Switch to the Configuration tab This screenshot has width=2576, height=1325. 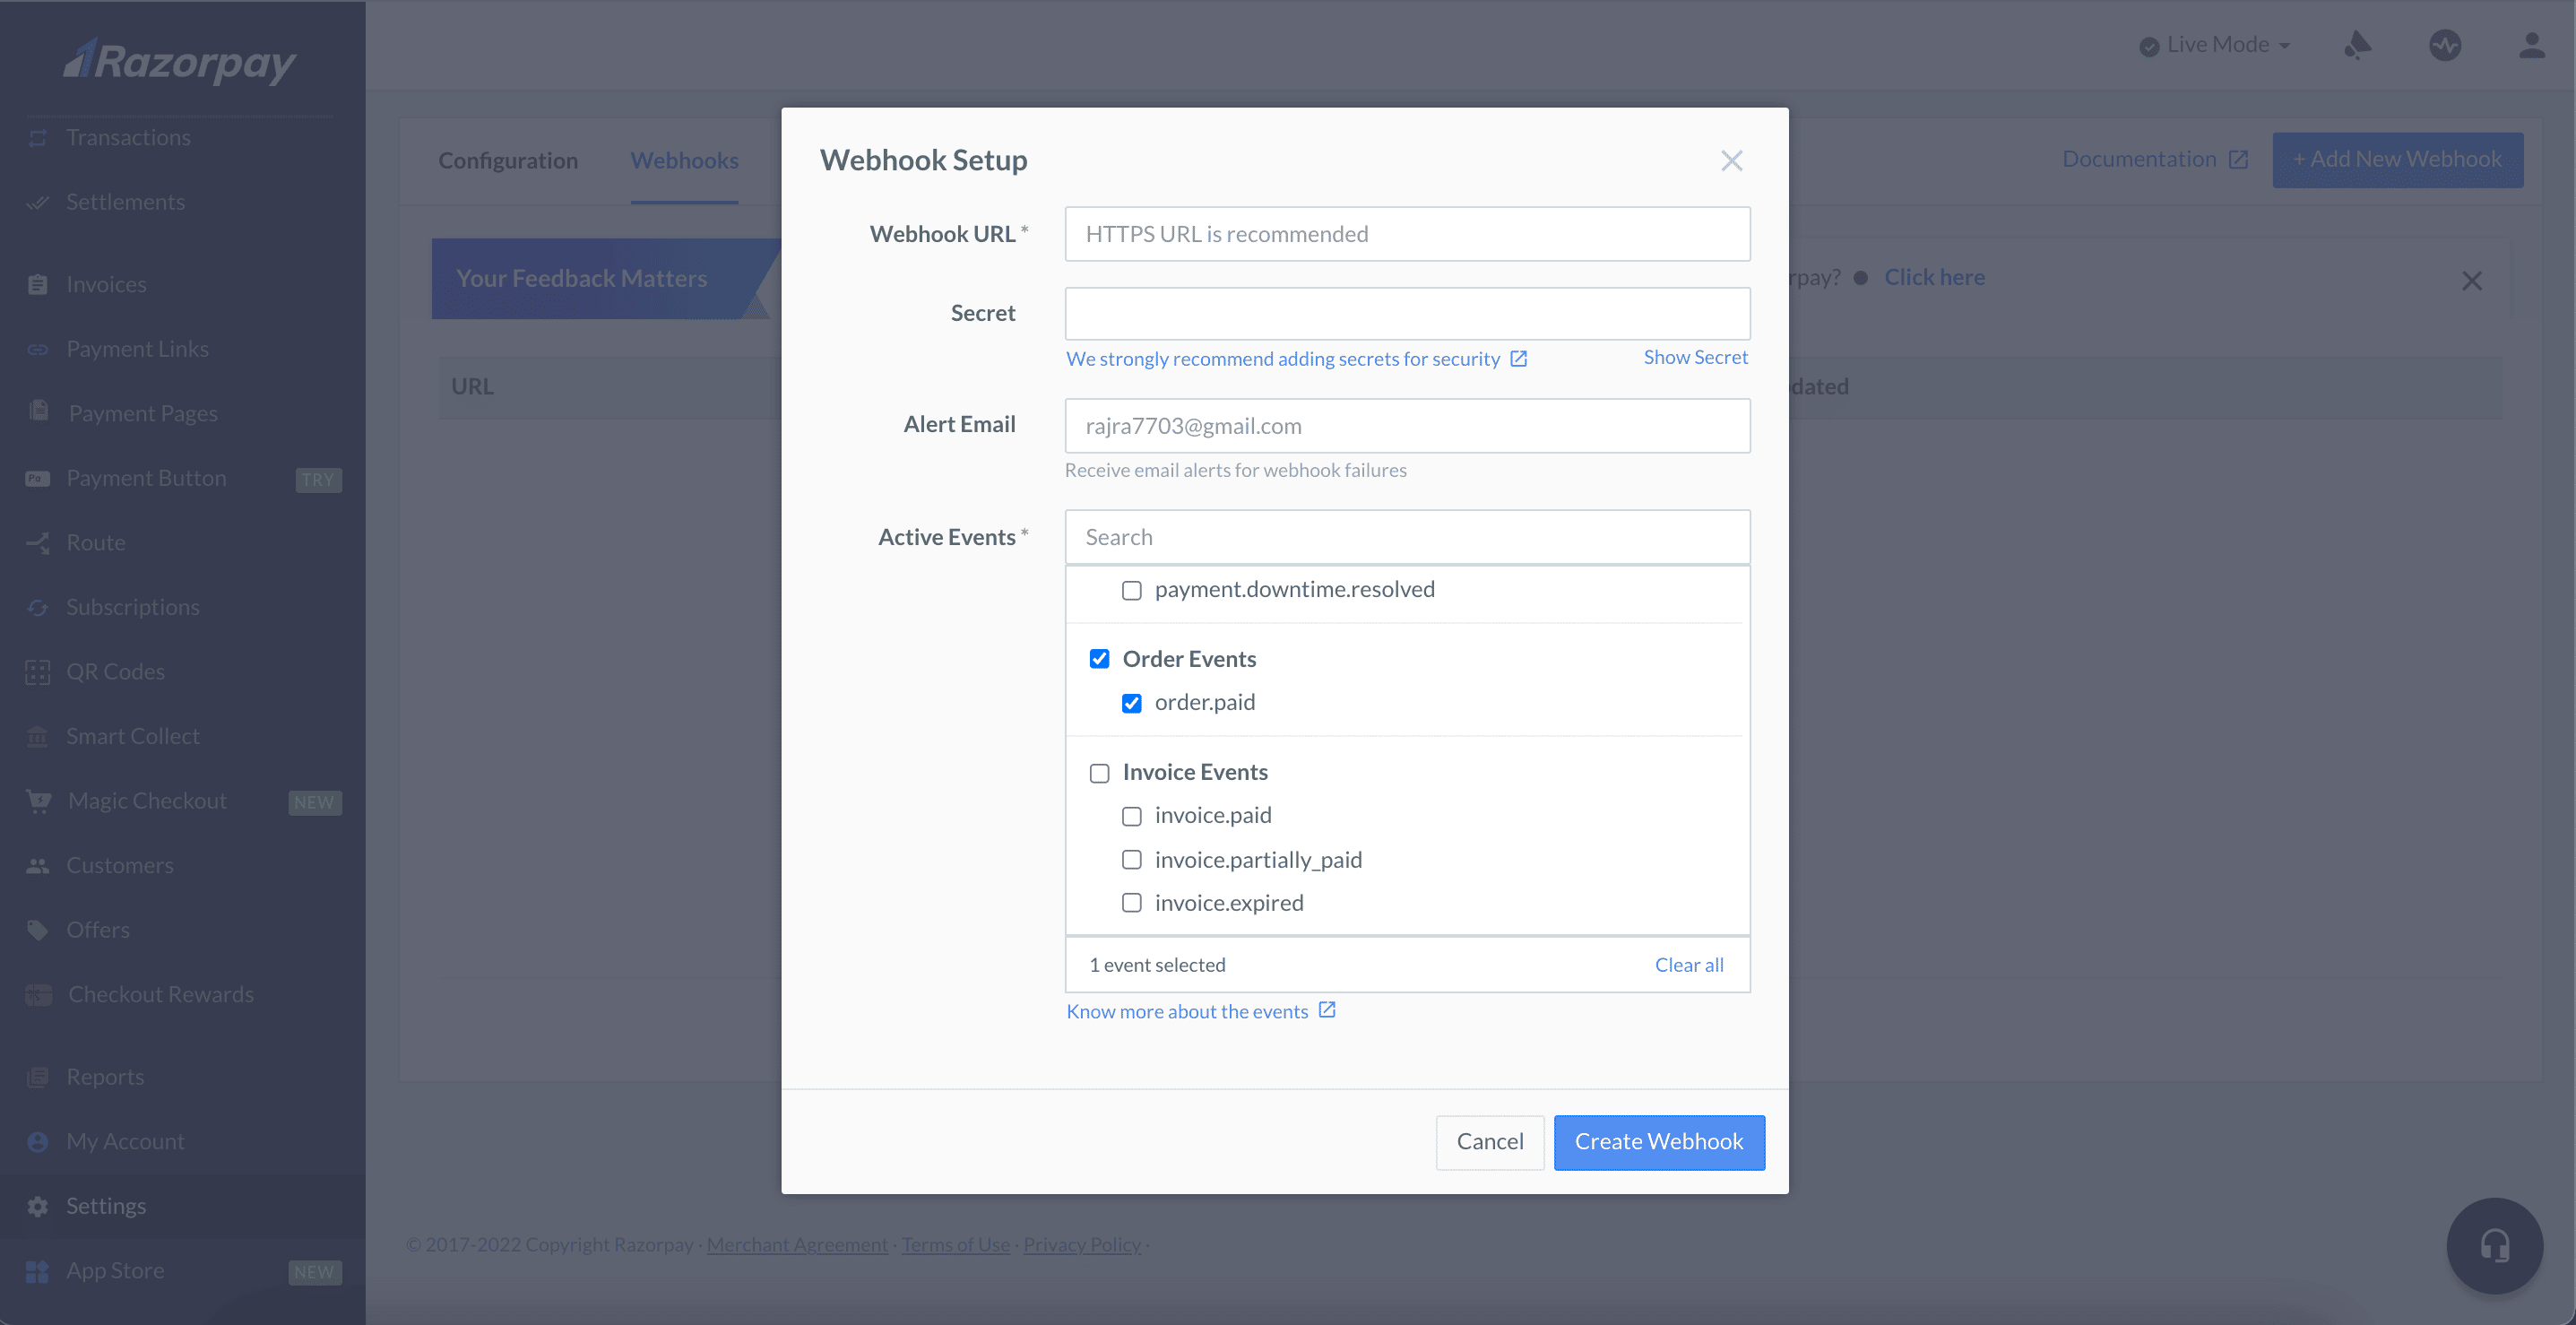point(508,161)
